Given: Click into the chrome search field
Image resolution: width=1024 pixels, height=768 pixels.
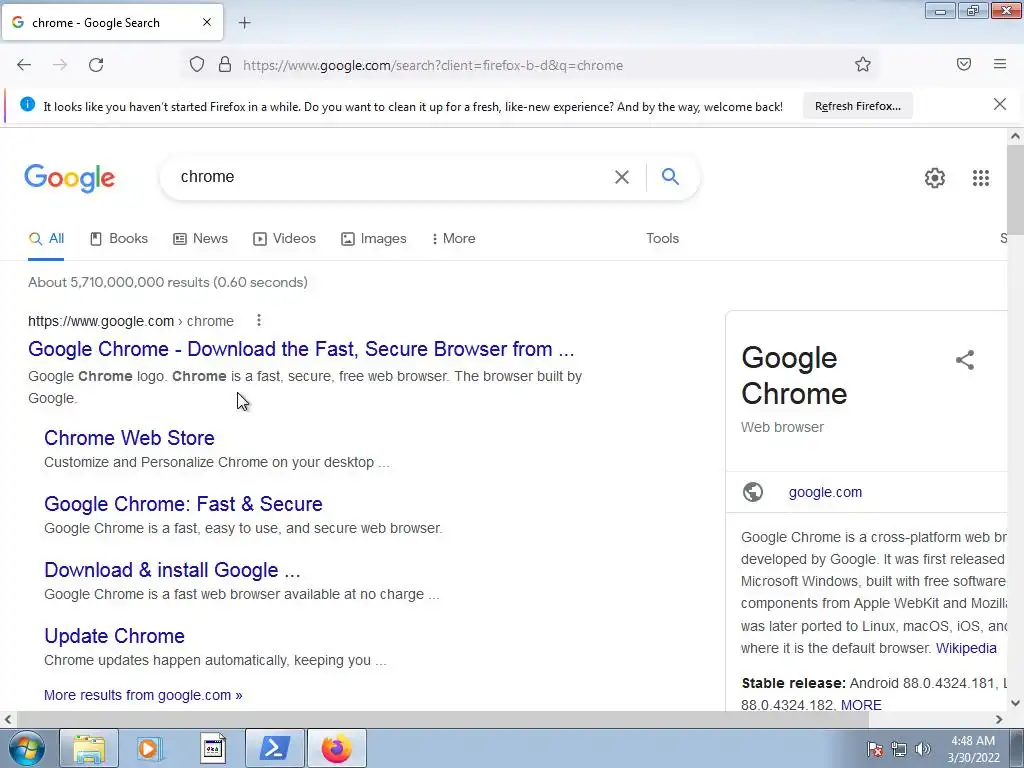Looking at the screenshot, I should [392, 177].
